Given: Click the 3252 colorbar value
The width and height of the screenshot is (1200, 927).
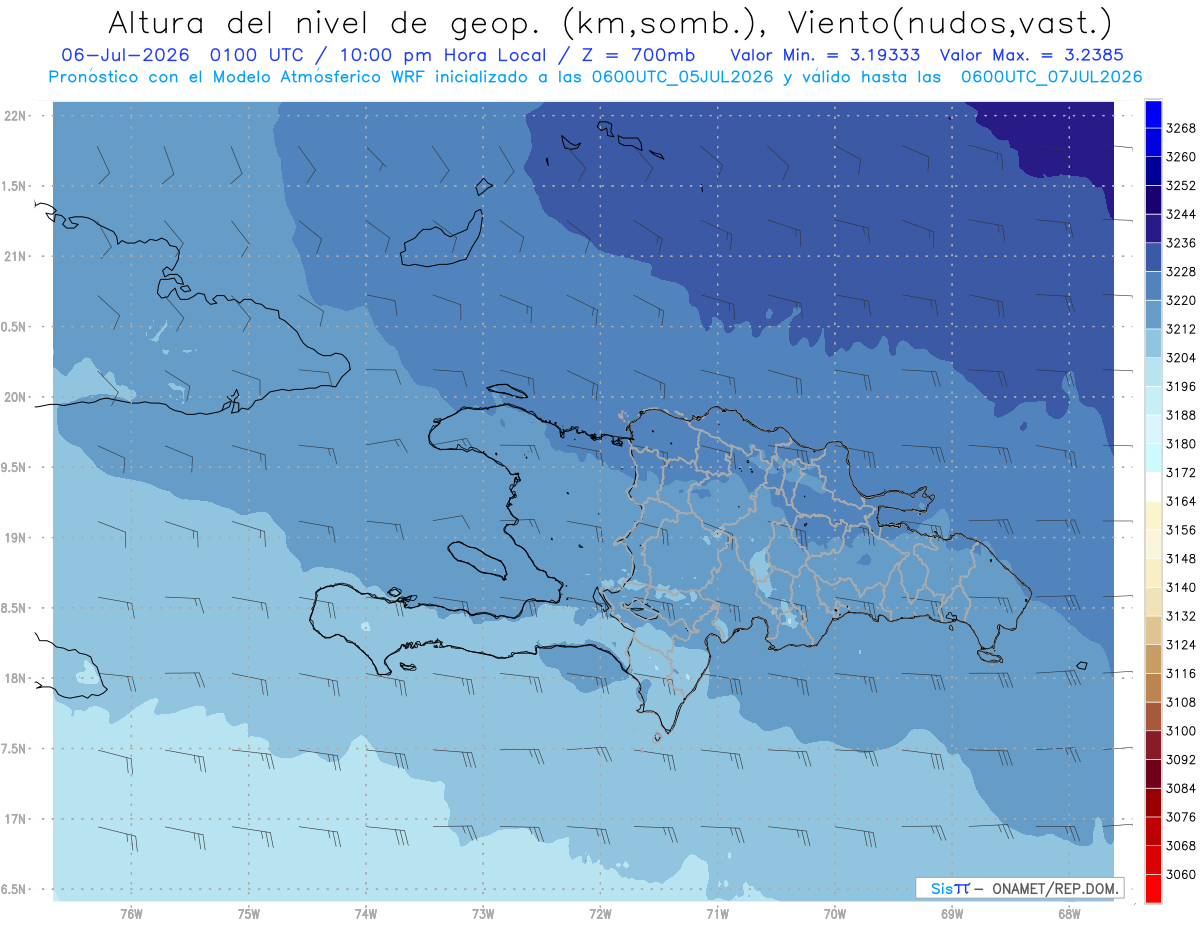Looking at the screenshot, I should pyautogui.click(x=1180, y=186).
